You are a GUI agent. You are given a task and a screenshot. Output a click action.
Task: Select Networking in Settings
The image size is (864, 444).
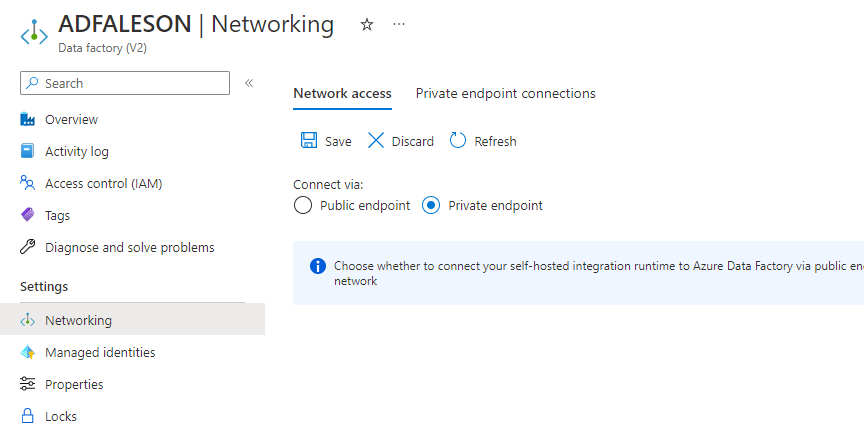[x=132, y=320]
